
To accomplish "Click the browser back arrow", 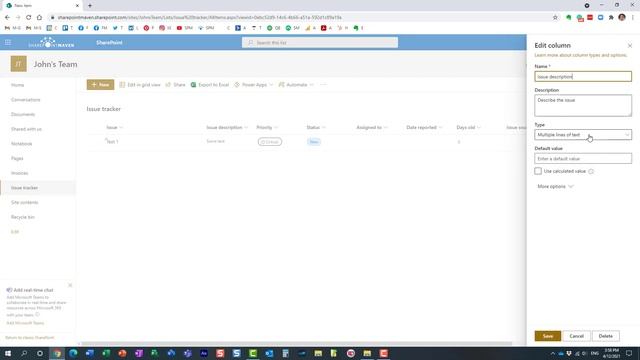I will point(7,18).
